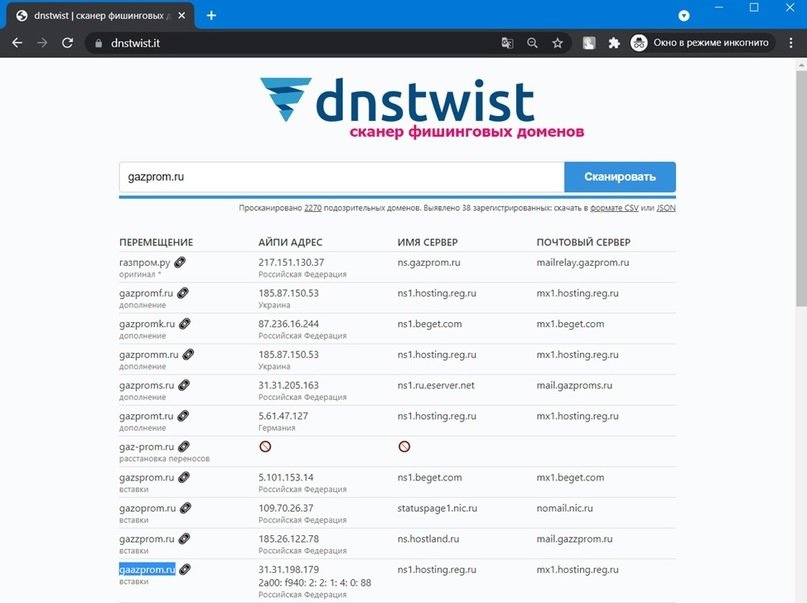Click nameserver ns1.ru.eserver.net
Image resolution: width=807 pixels, height=603 pixels.
pos(436,385)
